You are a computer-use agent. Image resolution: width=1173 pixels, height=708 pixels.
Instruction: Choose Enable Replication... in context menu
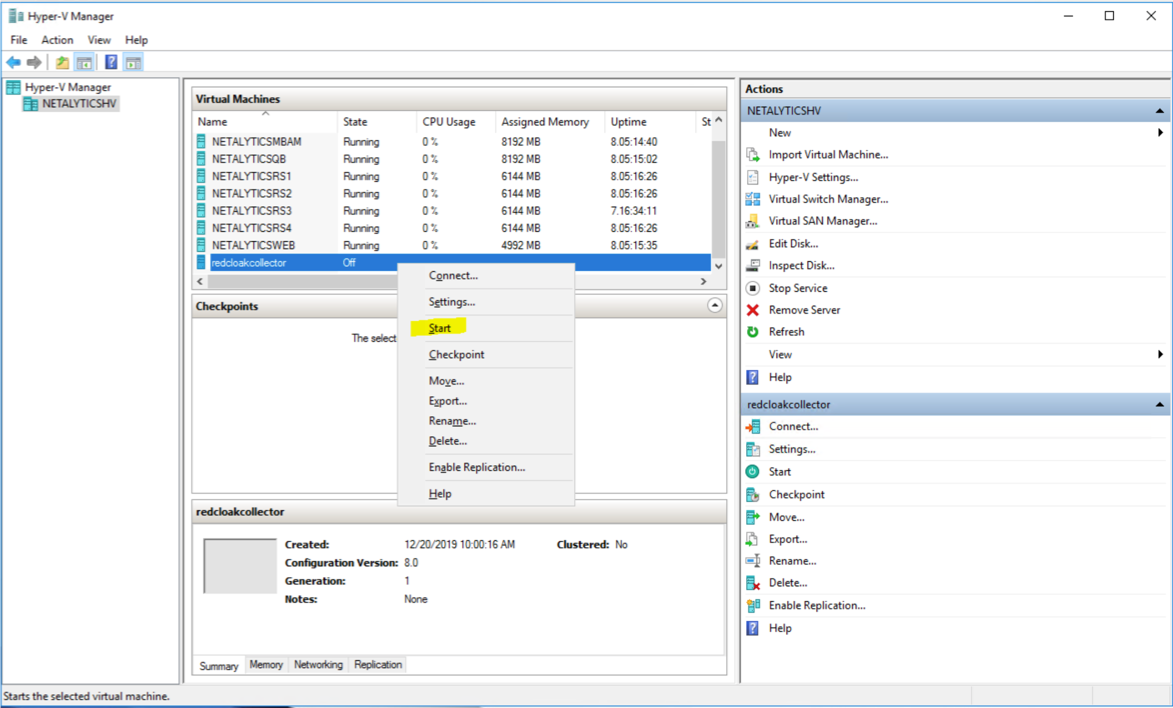(x=486, y=467)
